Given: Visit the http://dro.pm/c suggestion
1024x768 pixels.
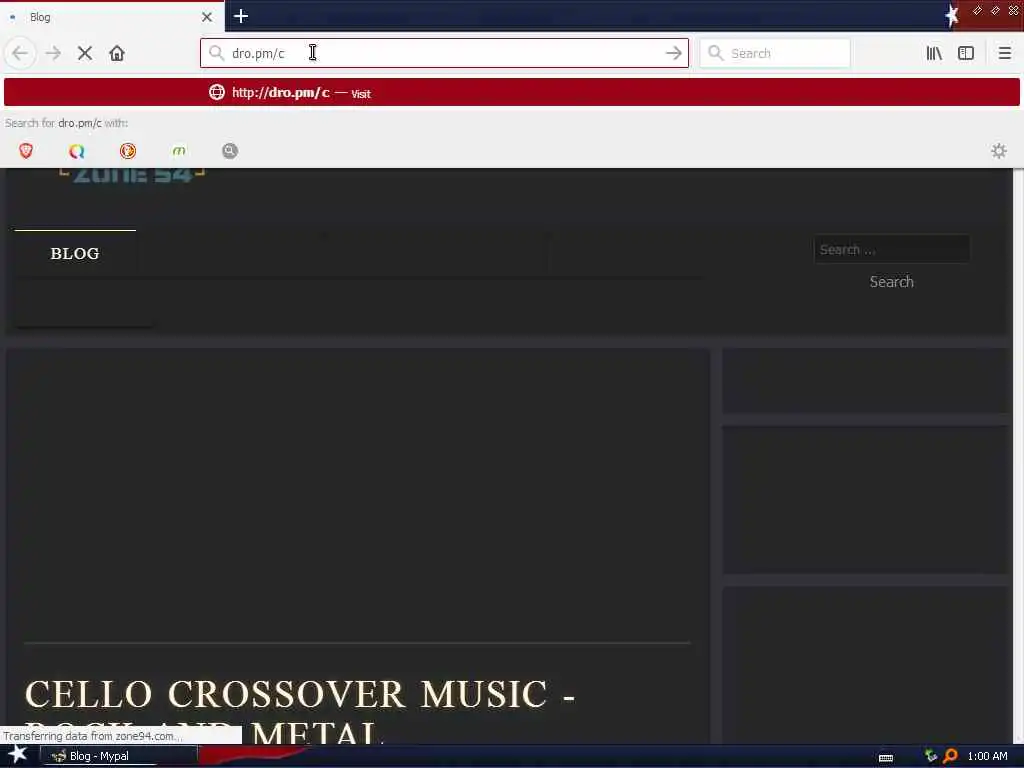Looking at the screenshot, I should [511, 93].
